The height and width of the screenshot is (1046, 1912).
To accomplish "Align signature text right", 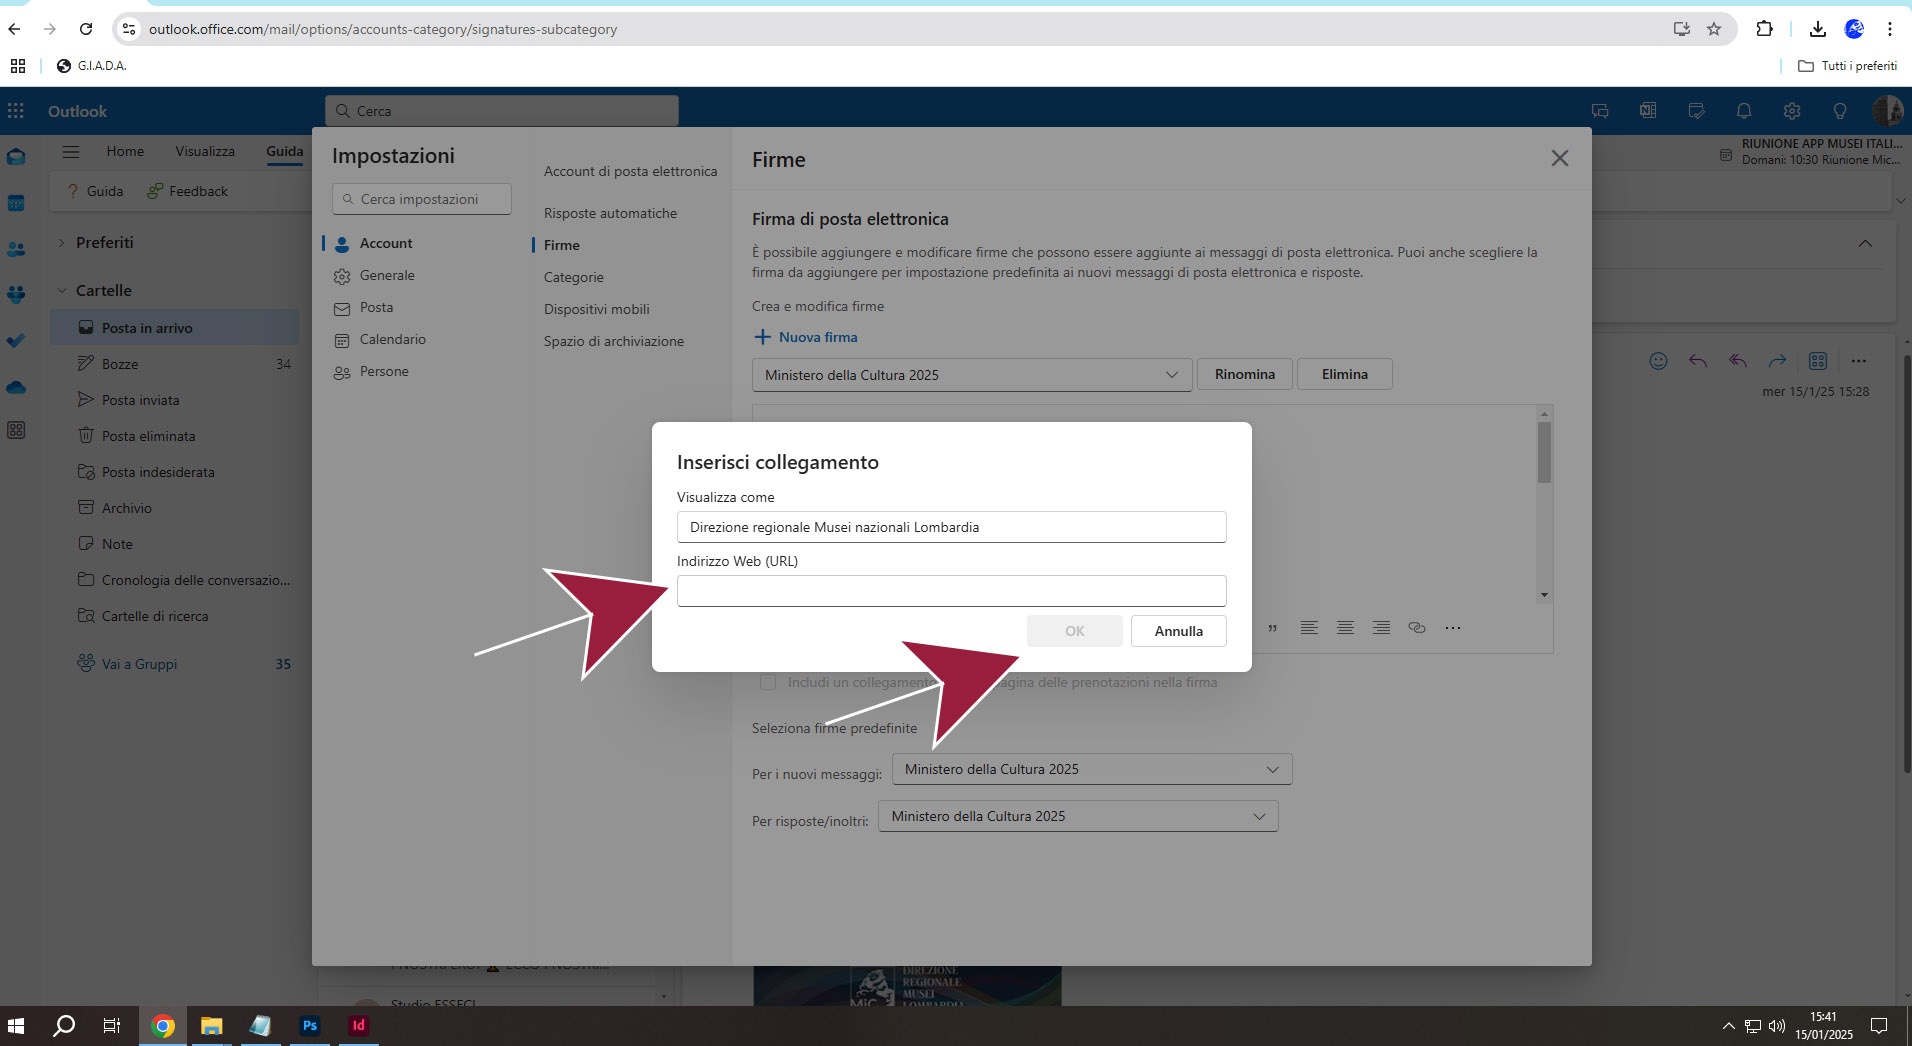I will coord(1381,628).
